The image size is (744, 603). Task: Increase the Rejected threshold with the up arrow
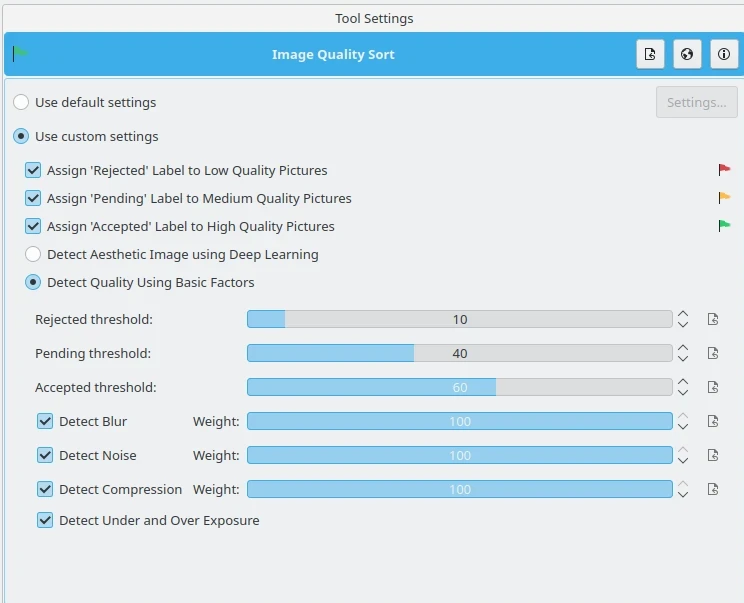click(683, 314)
